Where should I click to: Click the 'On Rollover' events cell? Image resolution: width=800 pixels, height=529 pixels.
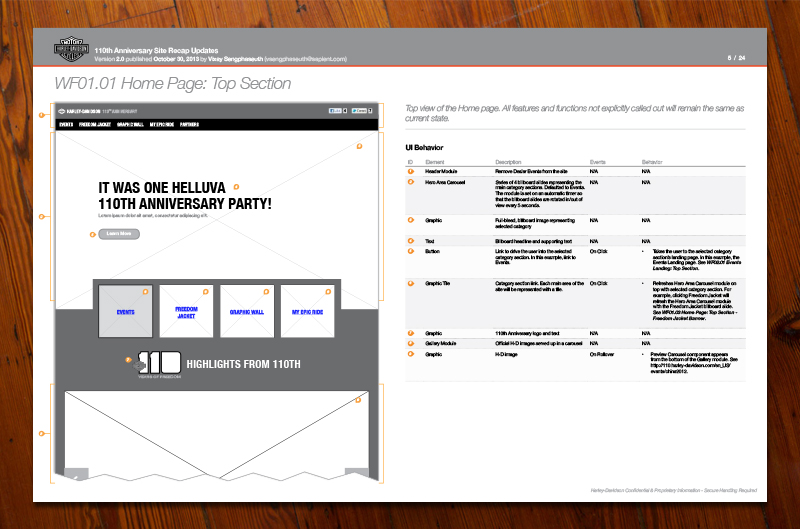(602, 354)
